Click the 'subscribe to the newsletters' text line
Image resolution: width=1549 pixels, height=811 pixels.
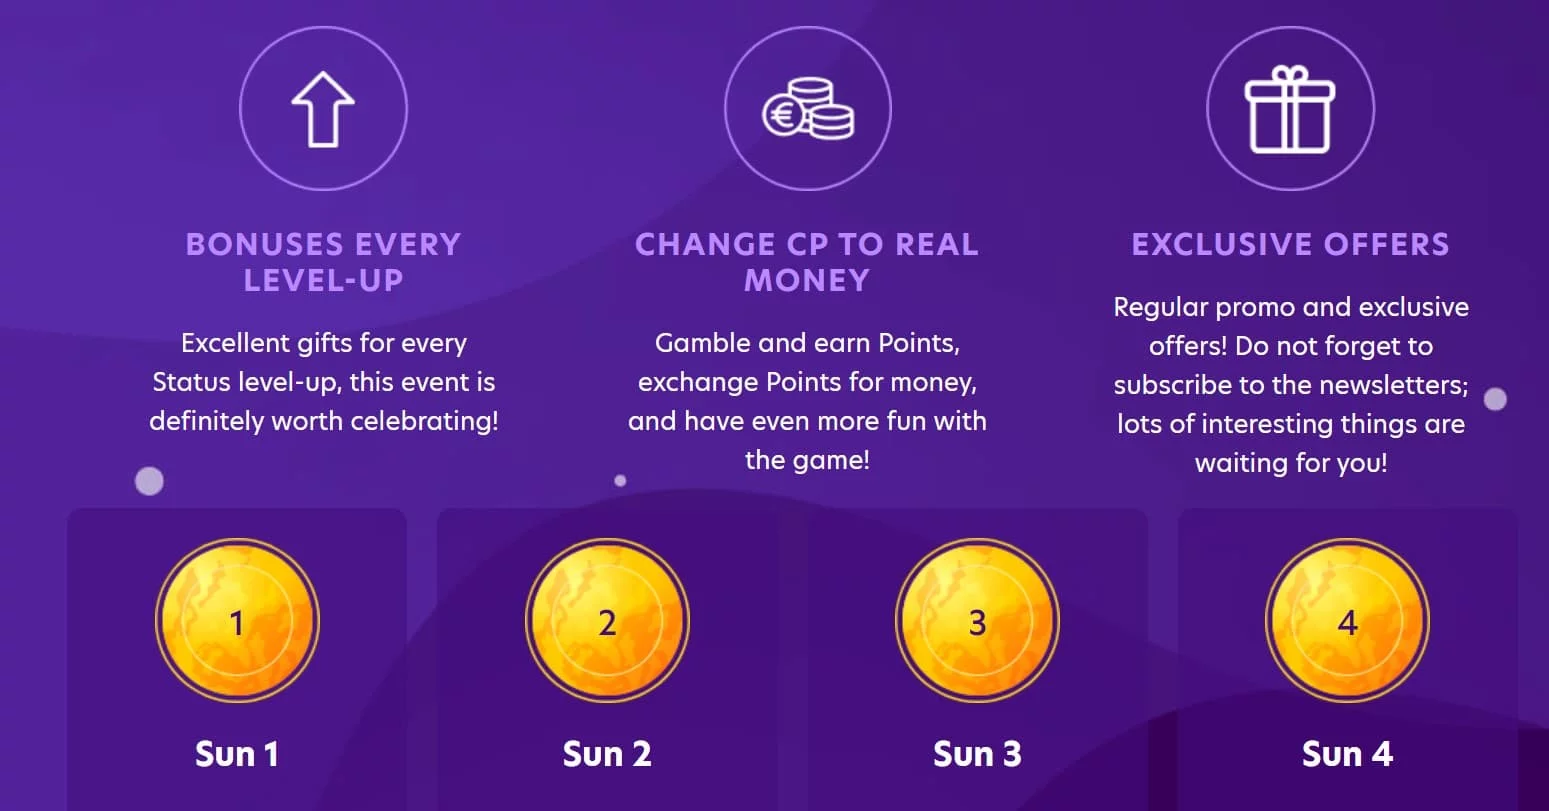(1290, 385)
